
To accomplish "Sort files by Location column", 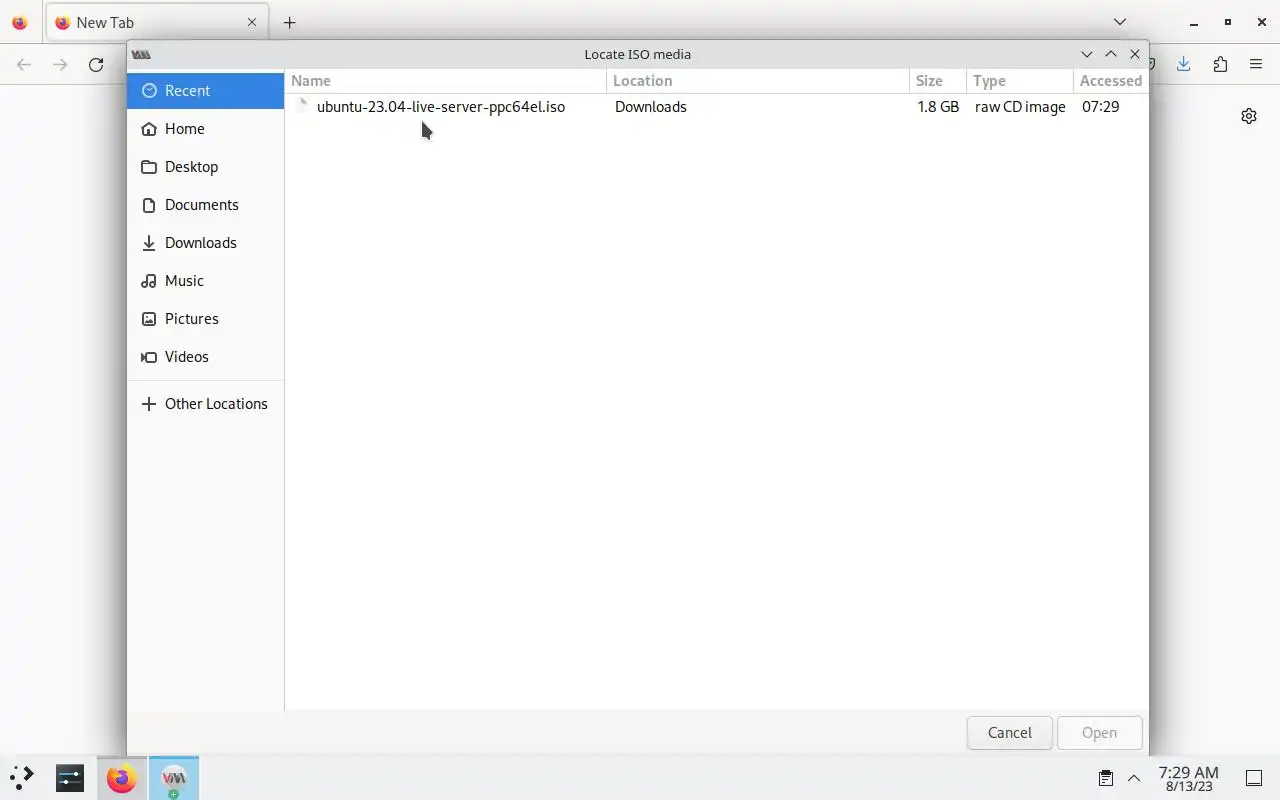I will coord(758,80).
